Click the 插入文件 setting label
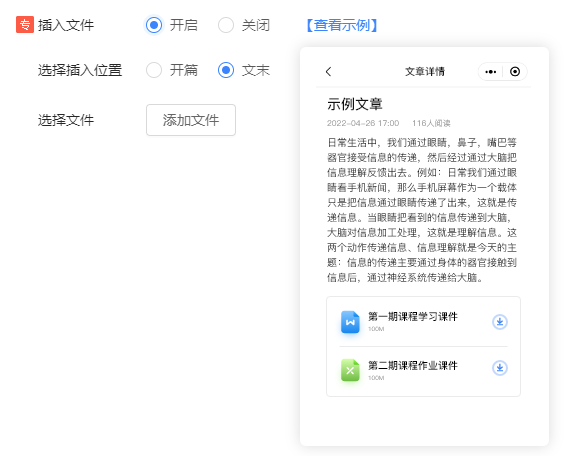Screen dimensions: 581x456 66,25
